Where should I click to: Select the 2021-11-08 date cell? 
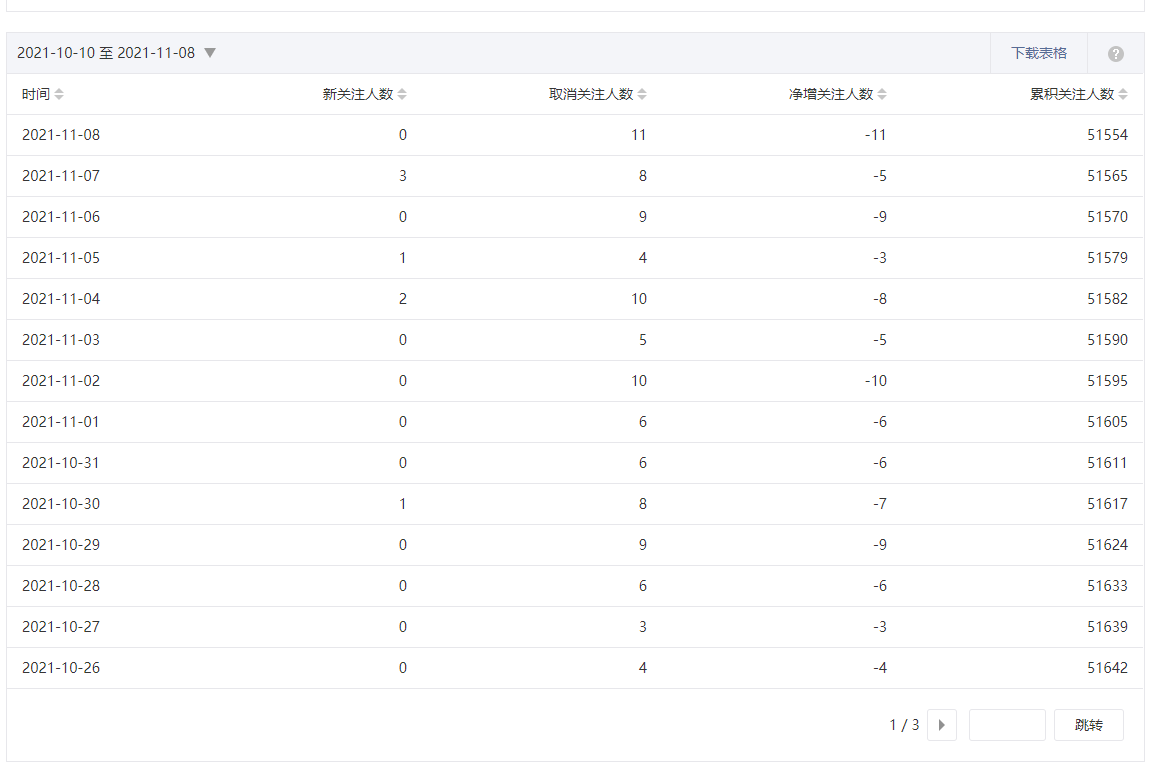[61, 135]
